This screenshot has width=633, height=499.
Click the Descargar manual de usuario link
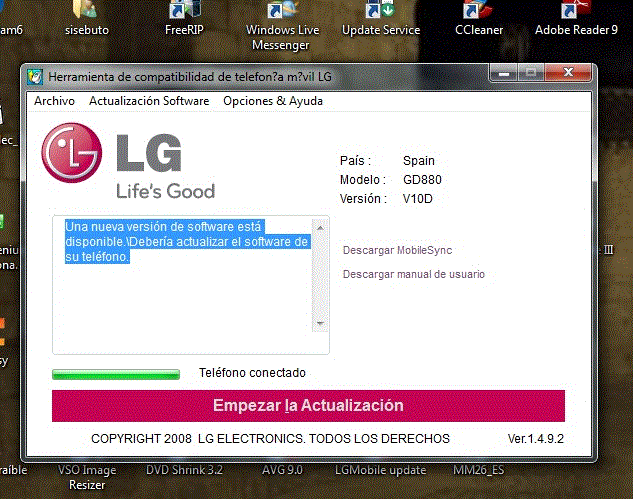(413, 275)
